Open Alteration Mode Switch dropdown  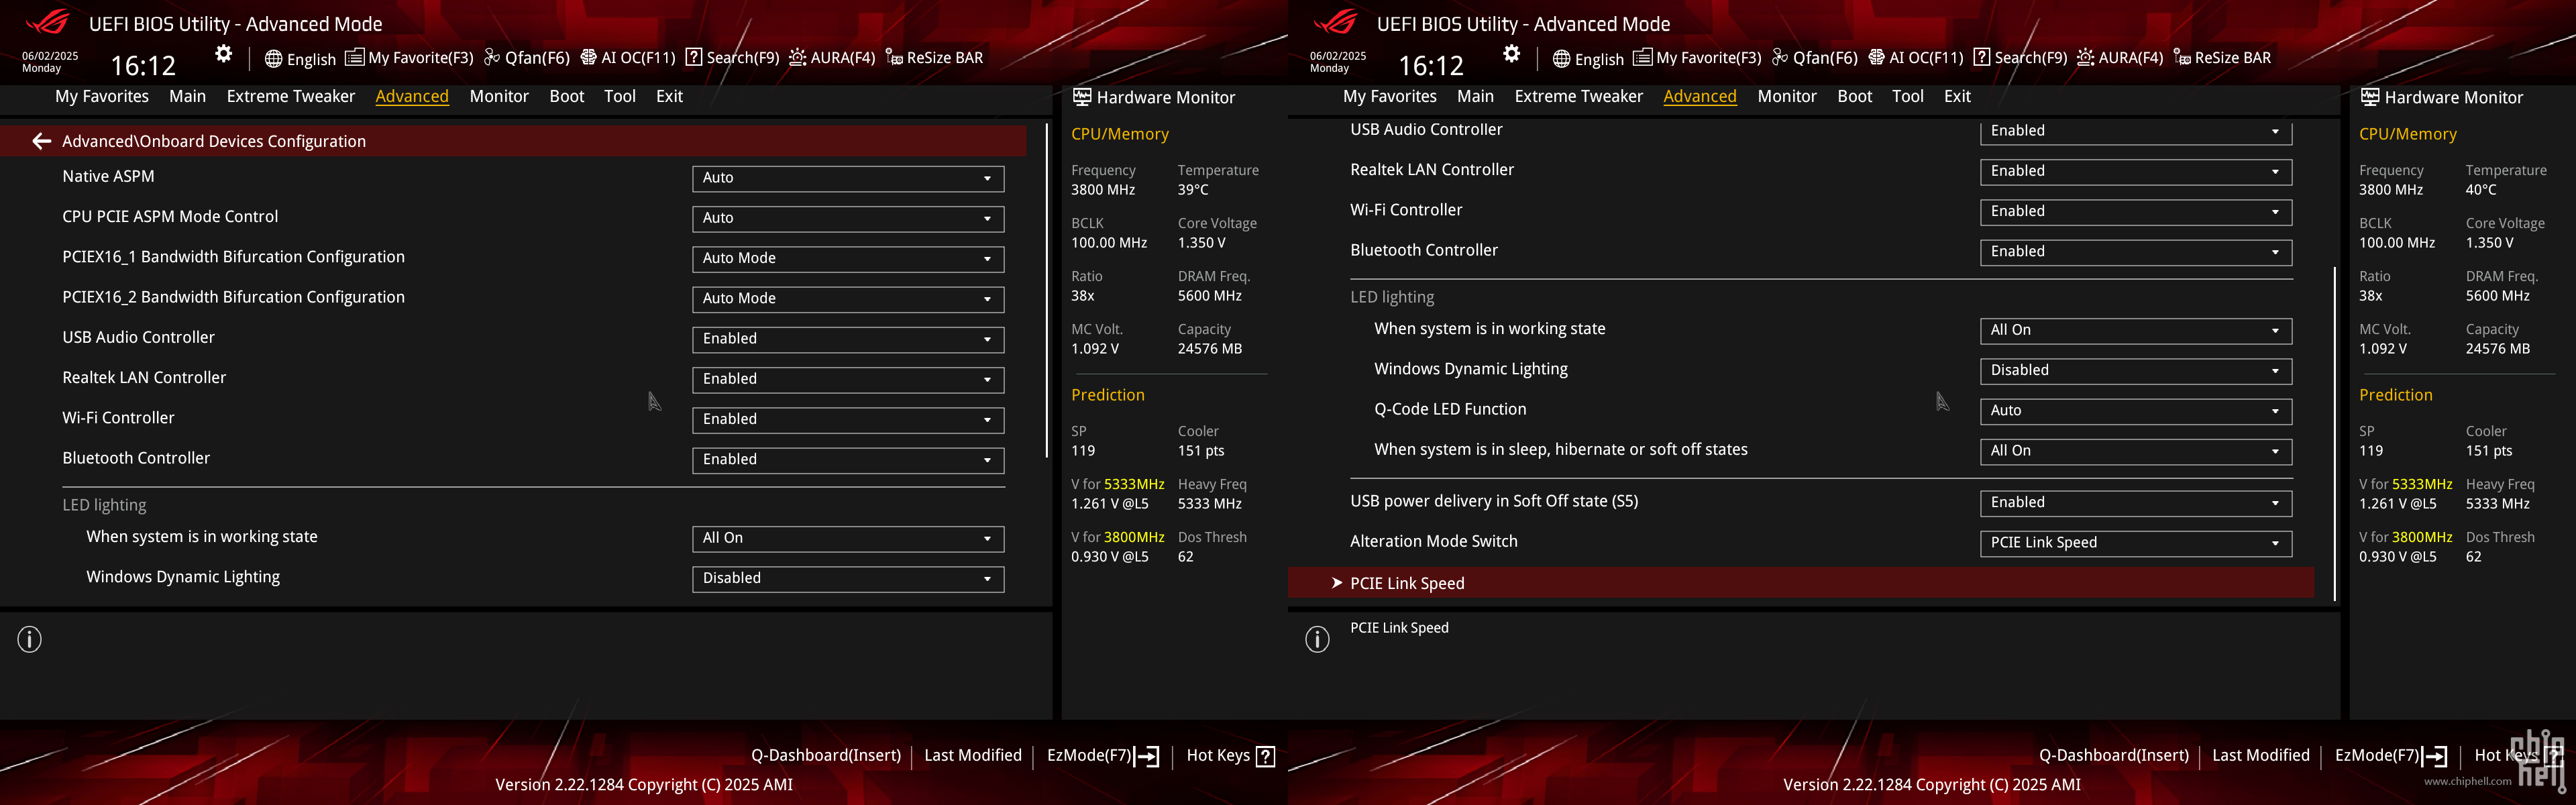2136,543
